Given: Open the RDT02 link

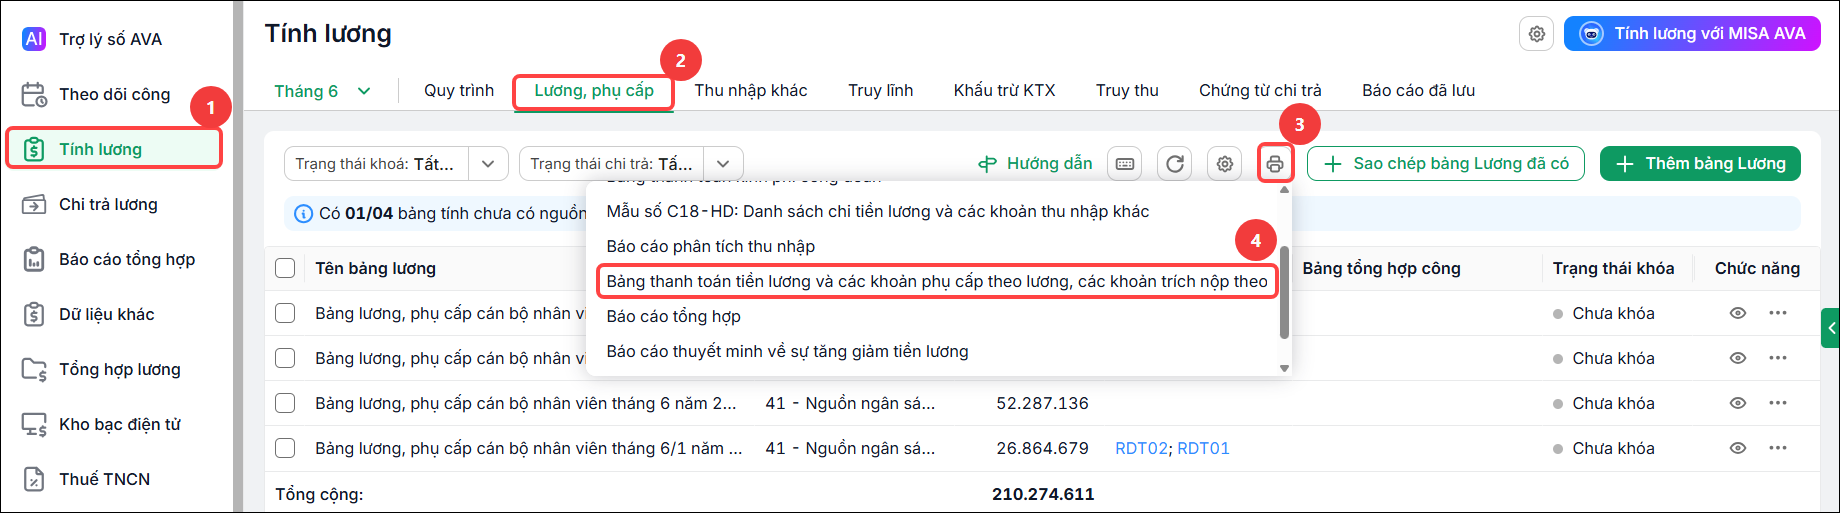Looking at the screenshot, I should [x=1141, y=448].
